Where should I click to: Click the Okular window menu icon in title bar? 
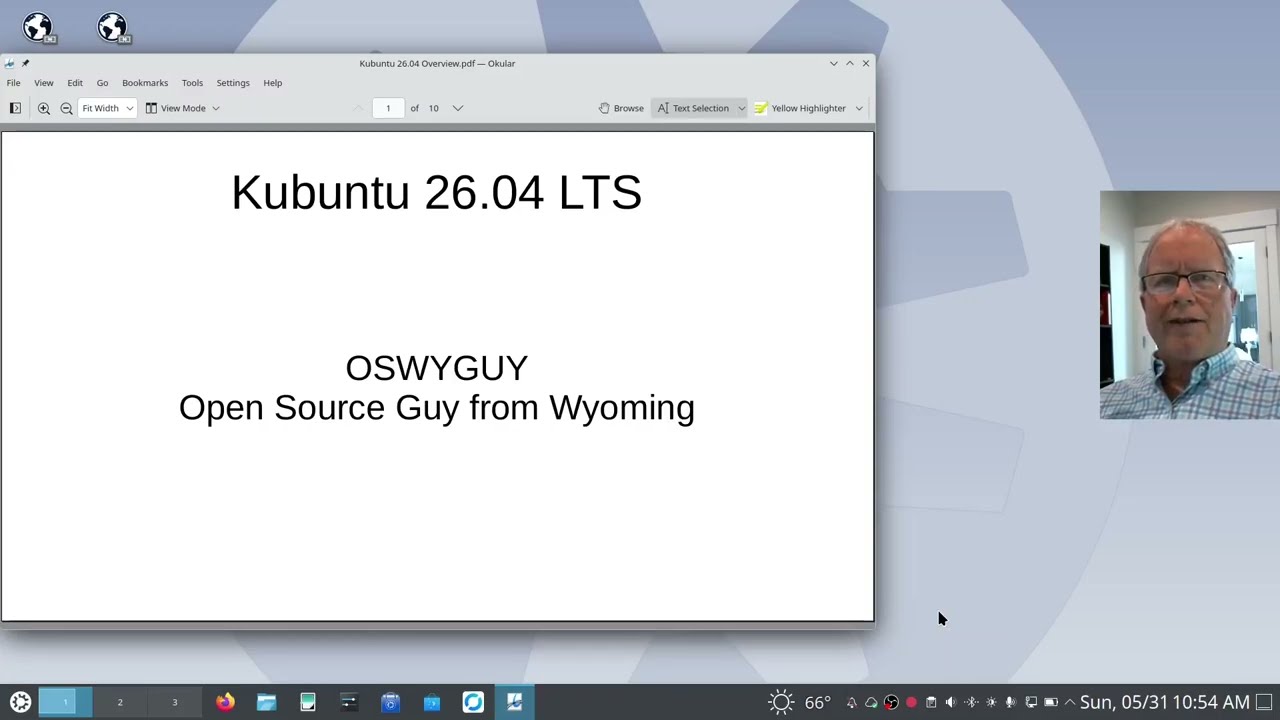[x=9, y=63]
